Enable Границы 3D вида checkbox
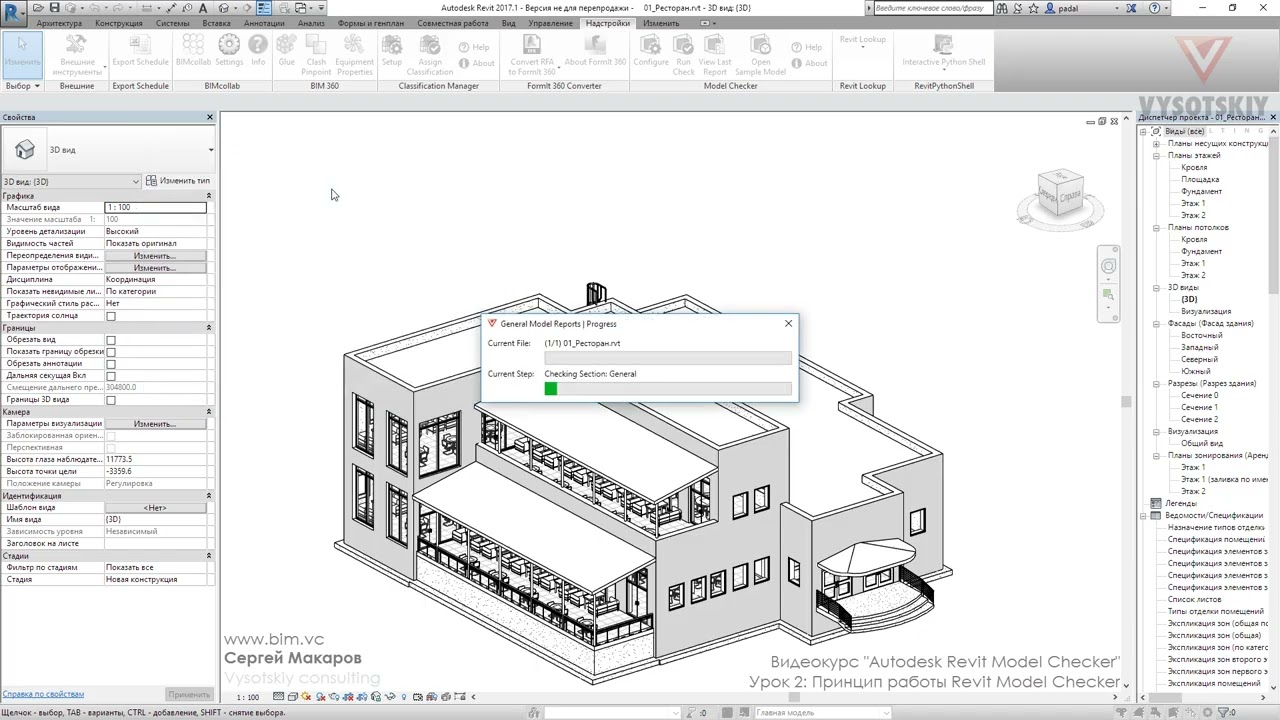 point(111,400)
